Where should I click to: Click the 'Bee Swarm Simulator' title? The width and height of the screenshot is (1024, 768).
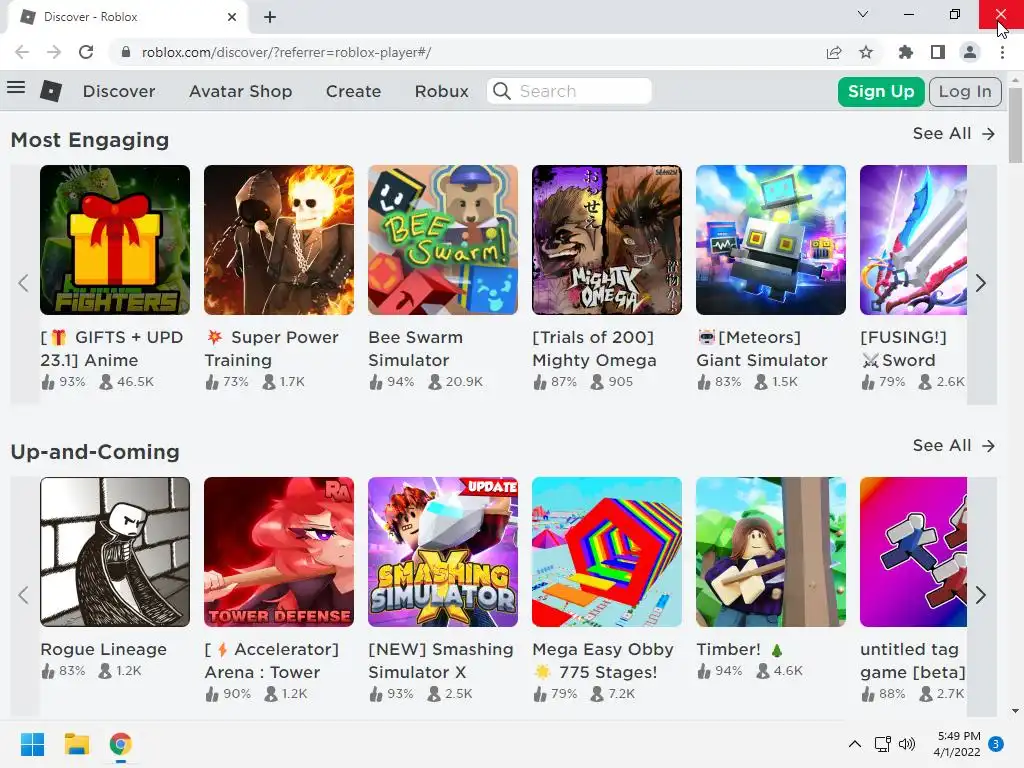coord(415,349)
